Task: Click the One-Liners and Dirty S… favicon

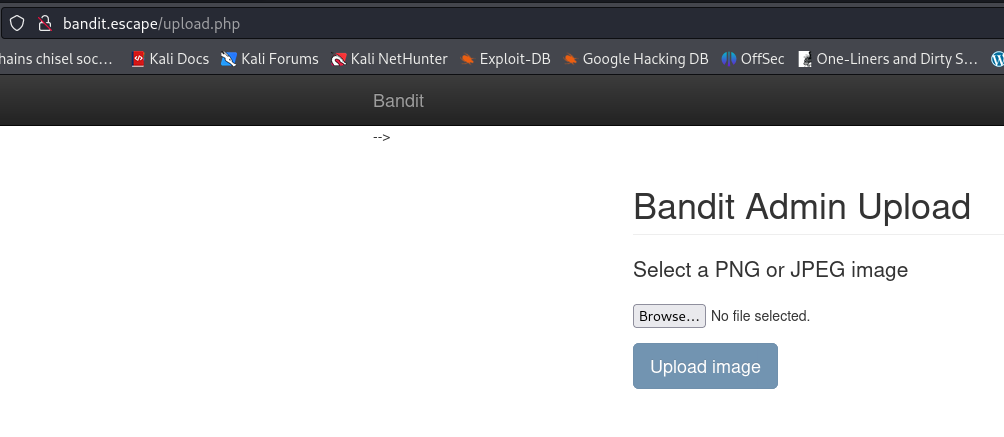Action: click(x=805, y=59)
